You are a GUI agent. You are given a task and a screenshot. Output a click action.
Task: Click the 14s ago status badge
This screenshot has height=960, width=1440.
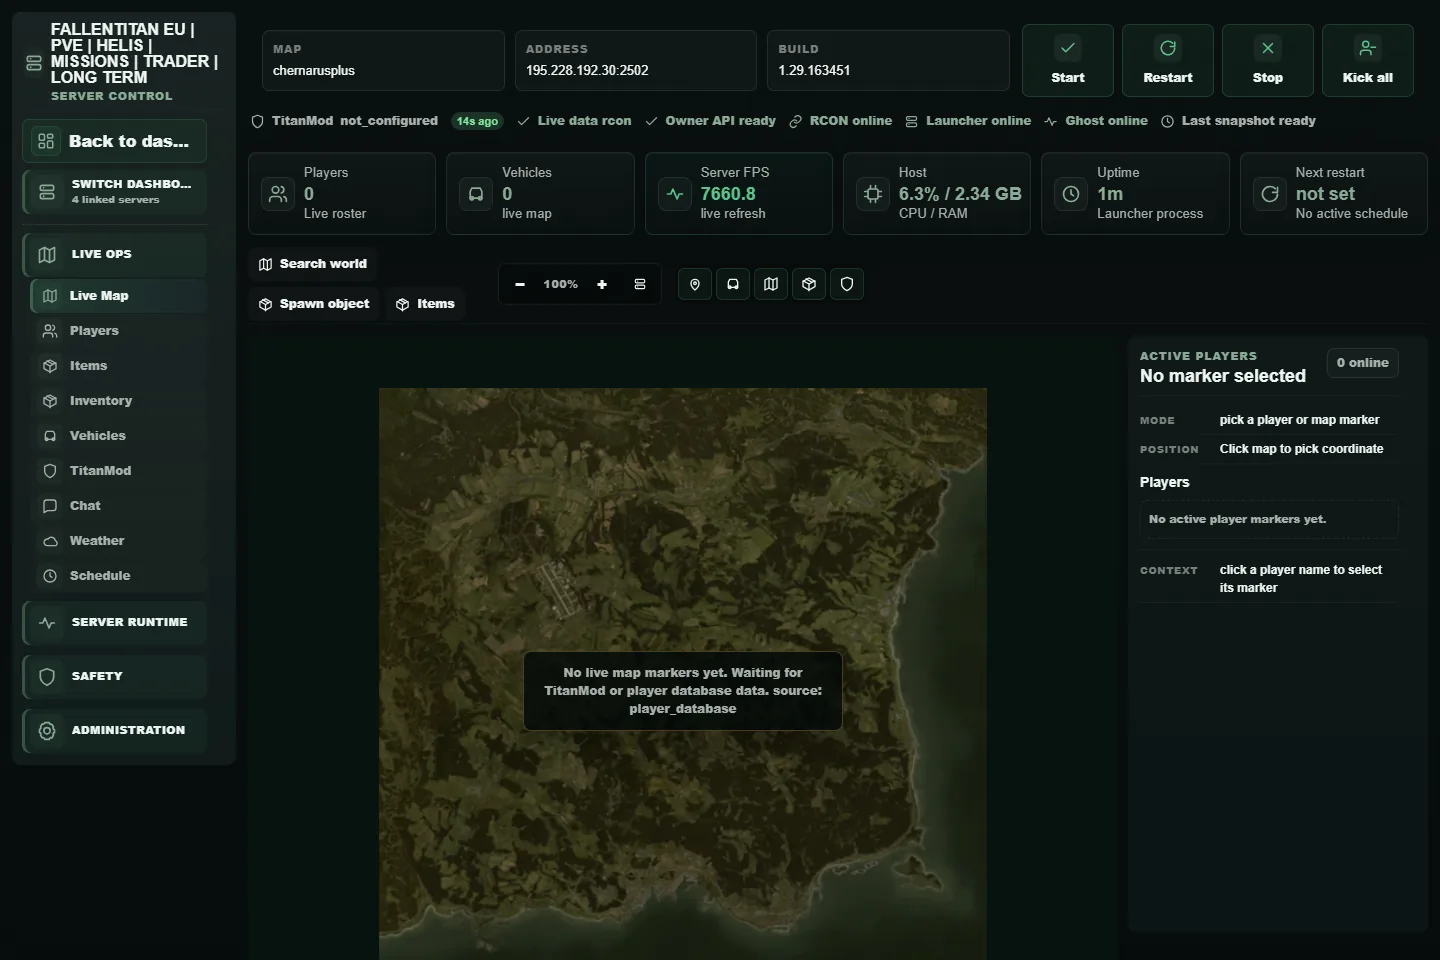[477, 121]
